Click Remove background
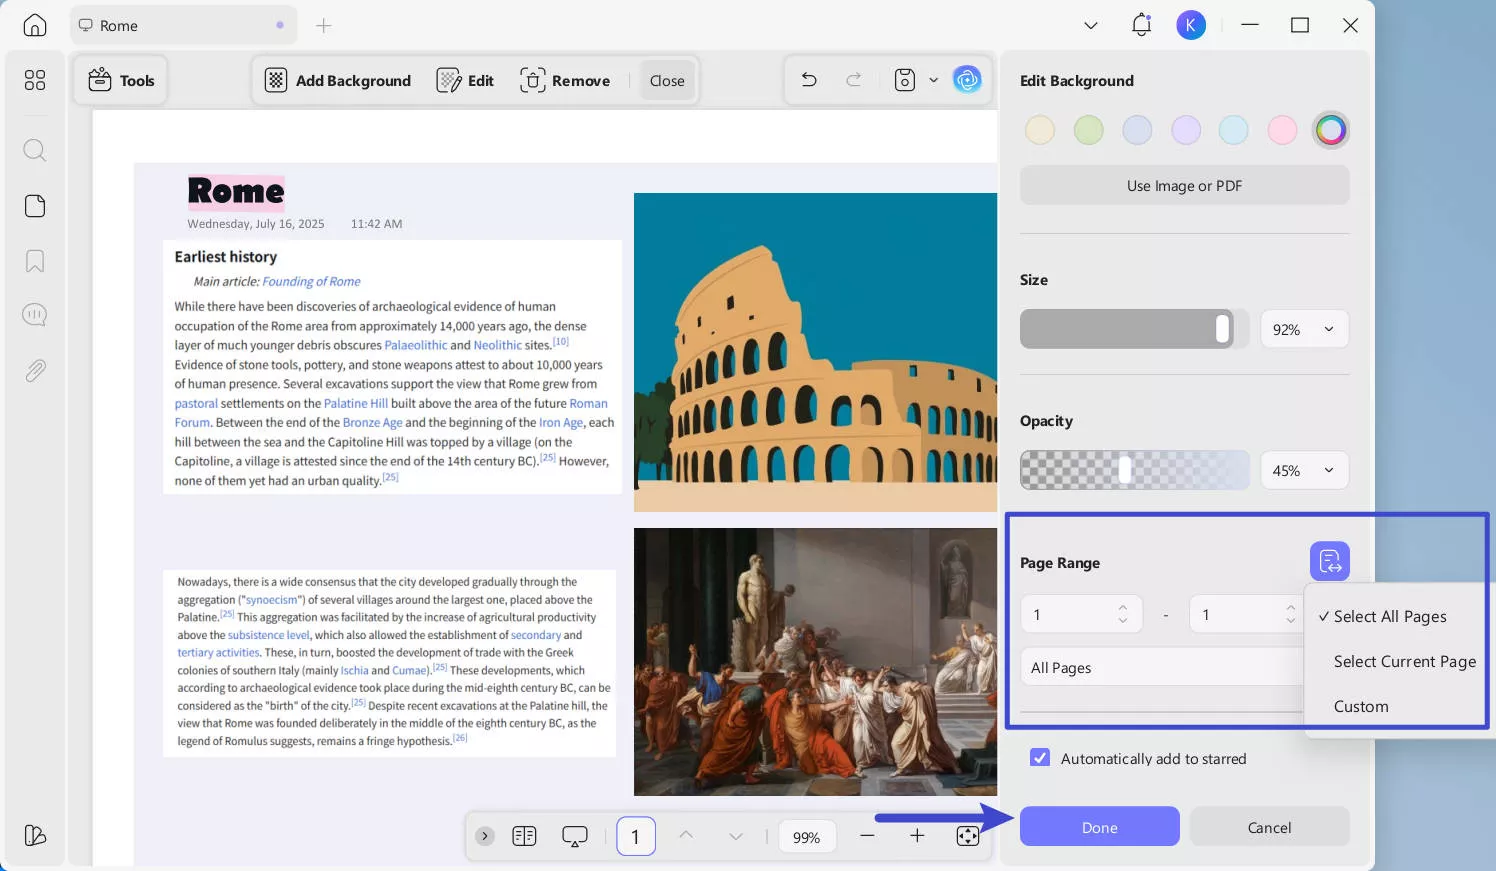 pyautogui.click(x=565, y=81)
